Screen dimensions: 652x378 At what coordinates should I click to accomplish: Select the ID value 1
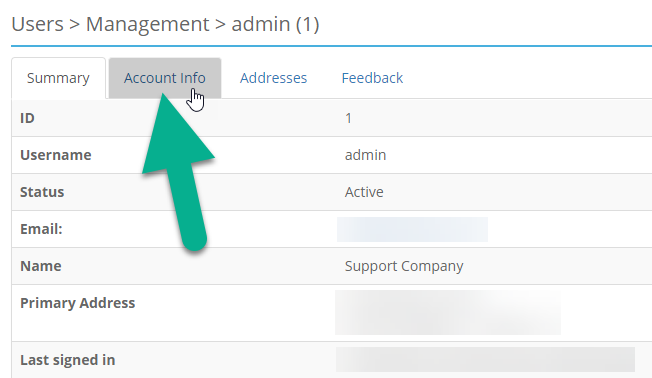click(348, 118)
